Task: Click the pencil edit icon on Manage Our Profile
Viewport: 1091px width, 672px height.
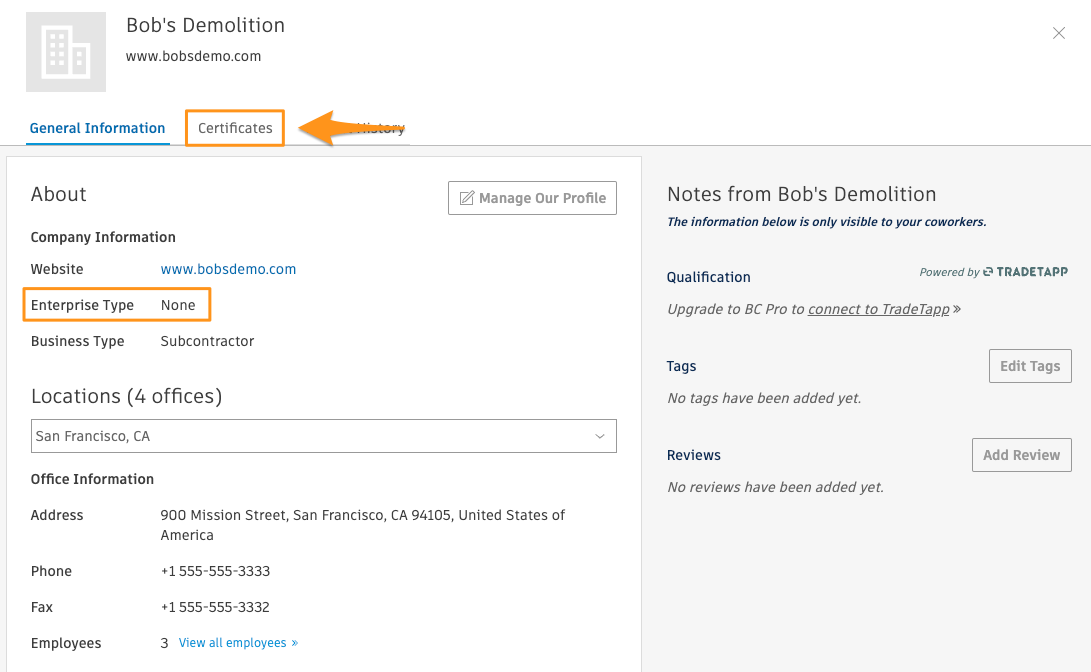Action: (x=467, y=198)
